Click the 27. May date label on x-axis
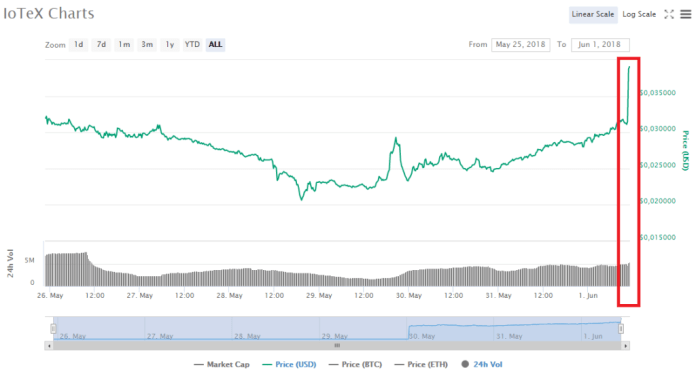 point(140,295)
